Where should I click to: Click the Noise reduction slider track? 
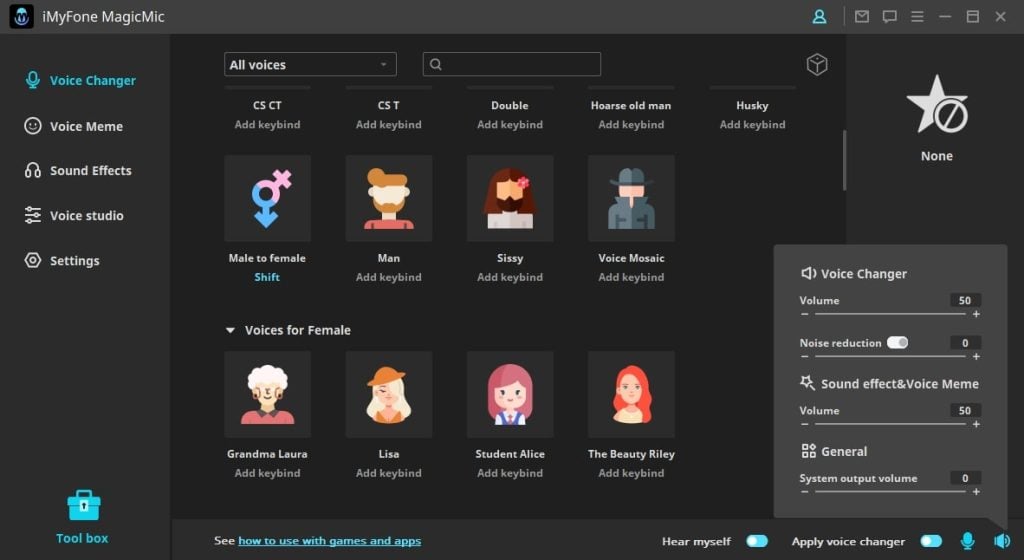point(890,356)
